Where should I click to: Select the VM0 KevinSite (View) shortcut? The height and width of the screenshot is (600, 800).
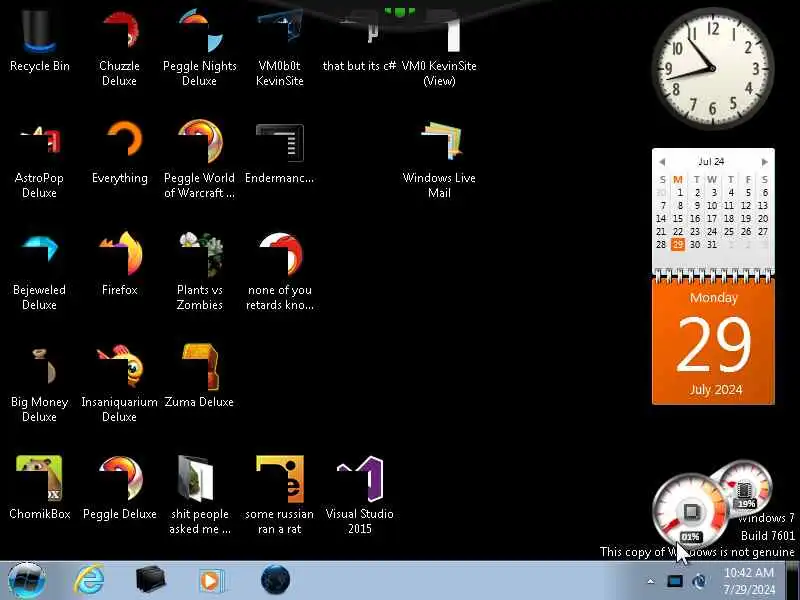click(x=439, y=46)
